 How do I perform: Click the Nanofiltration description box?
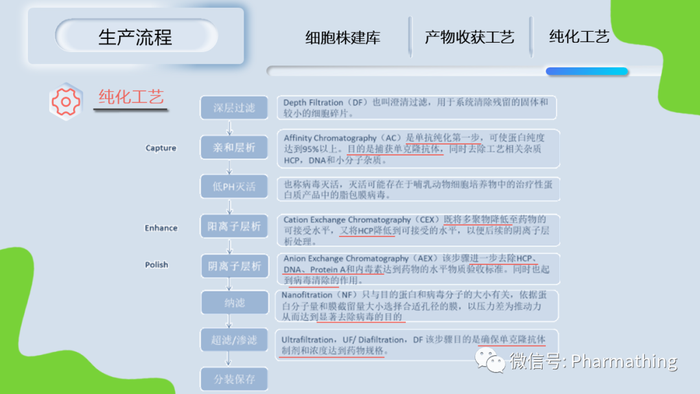[417, 306]
